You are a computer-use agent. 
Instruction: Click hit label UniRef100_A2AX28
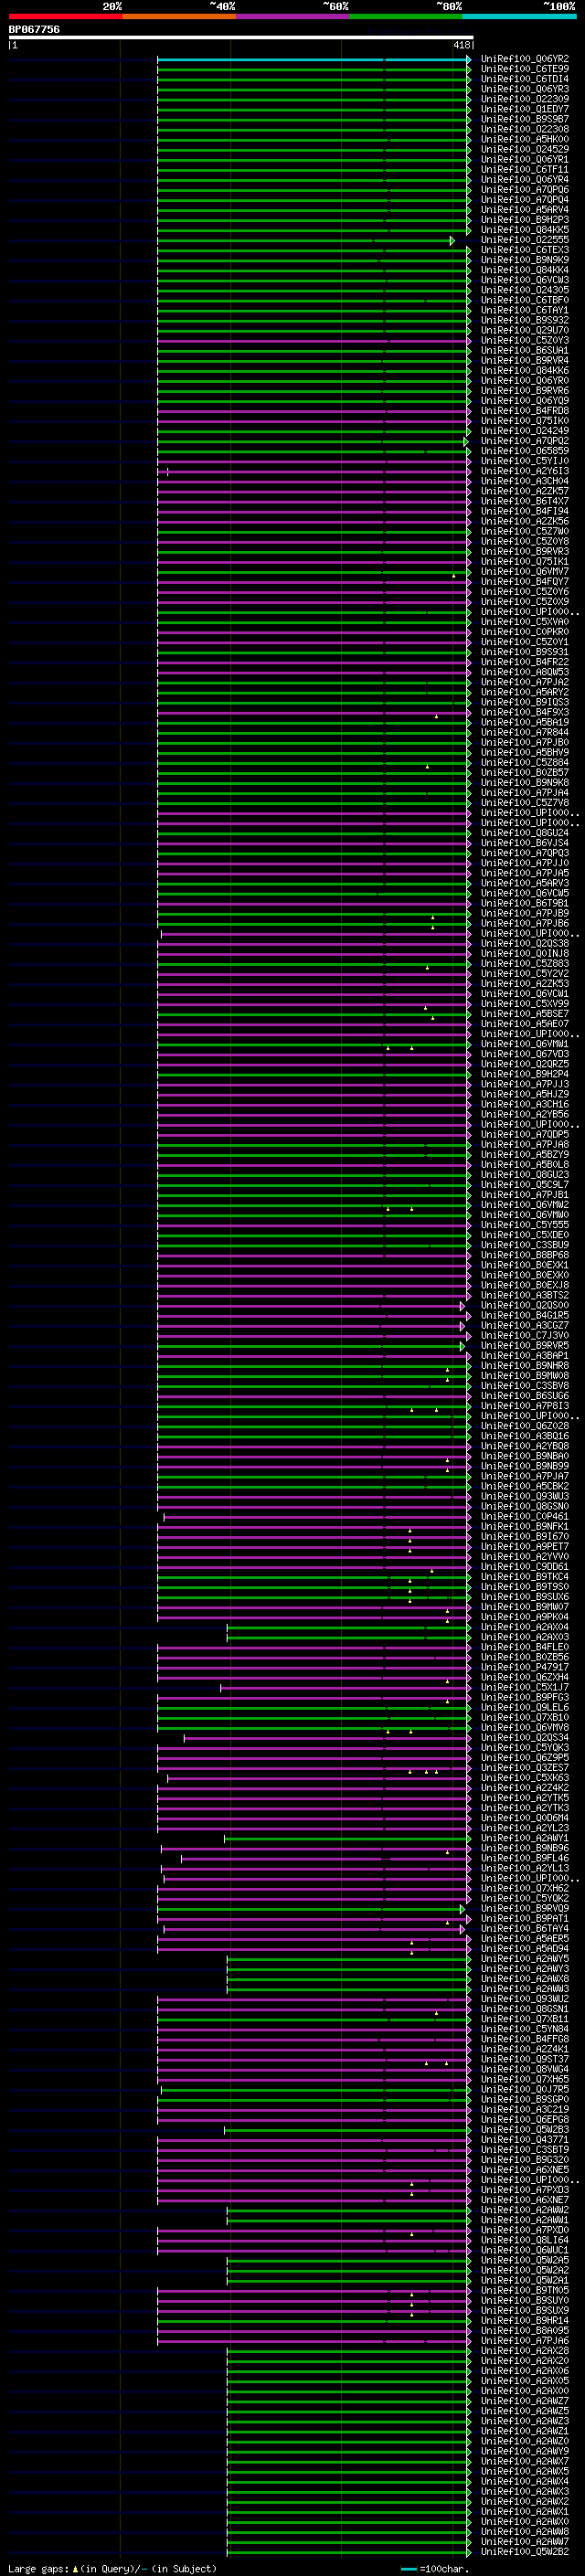(x=525, y=2351)
